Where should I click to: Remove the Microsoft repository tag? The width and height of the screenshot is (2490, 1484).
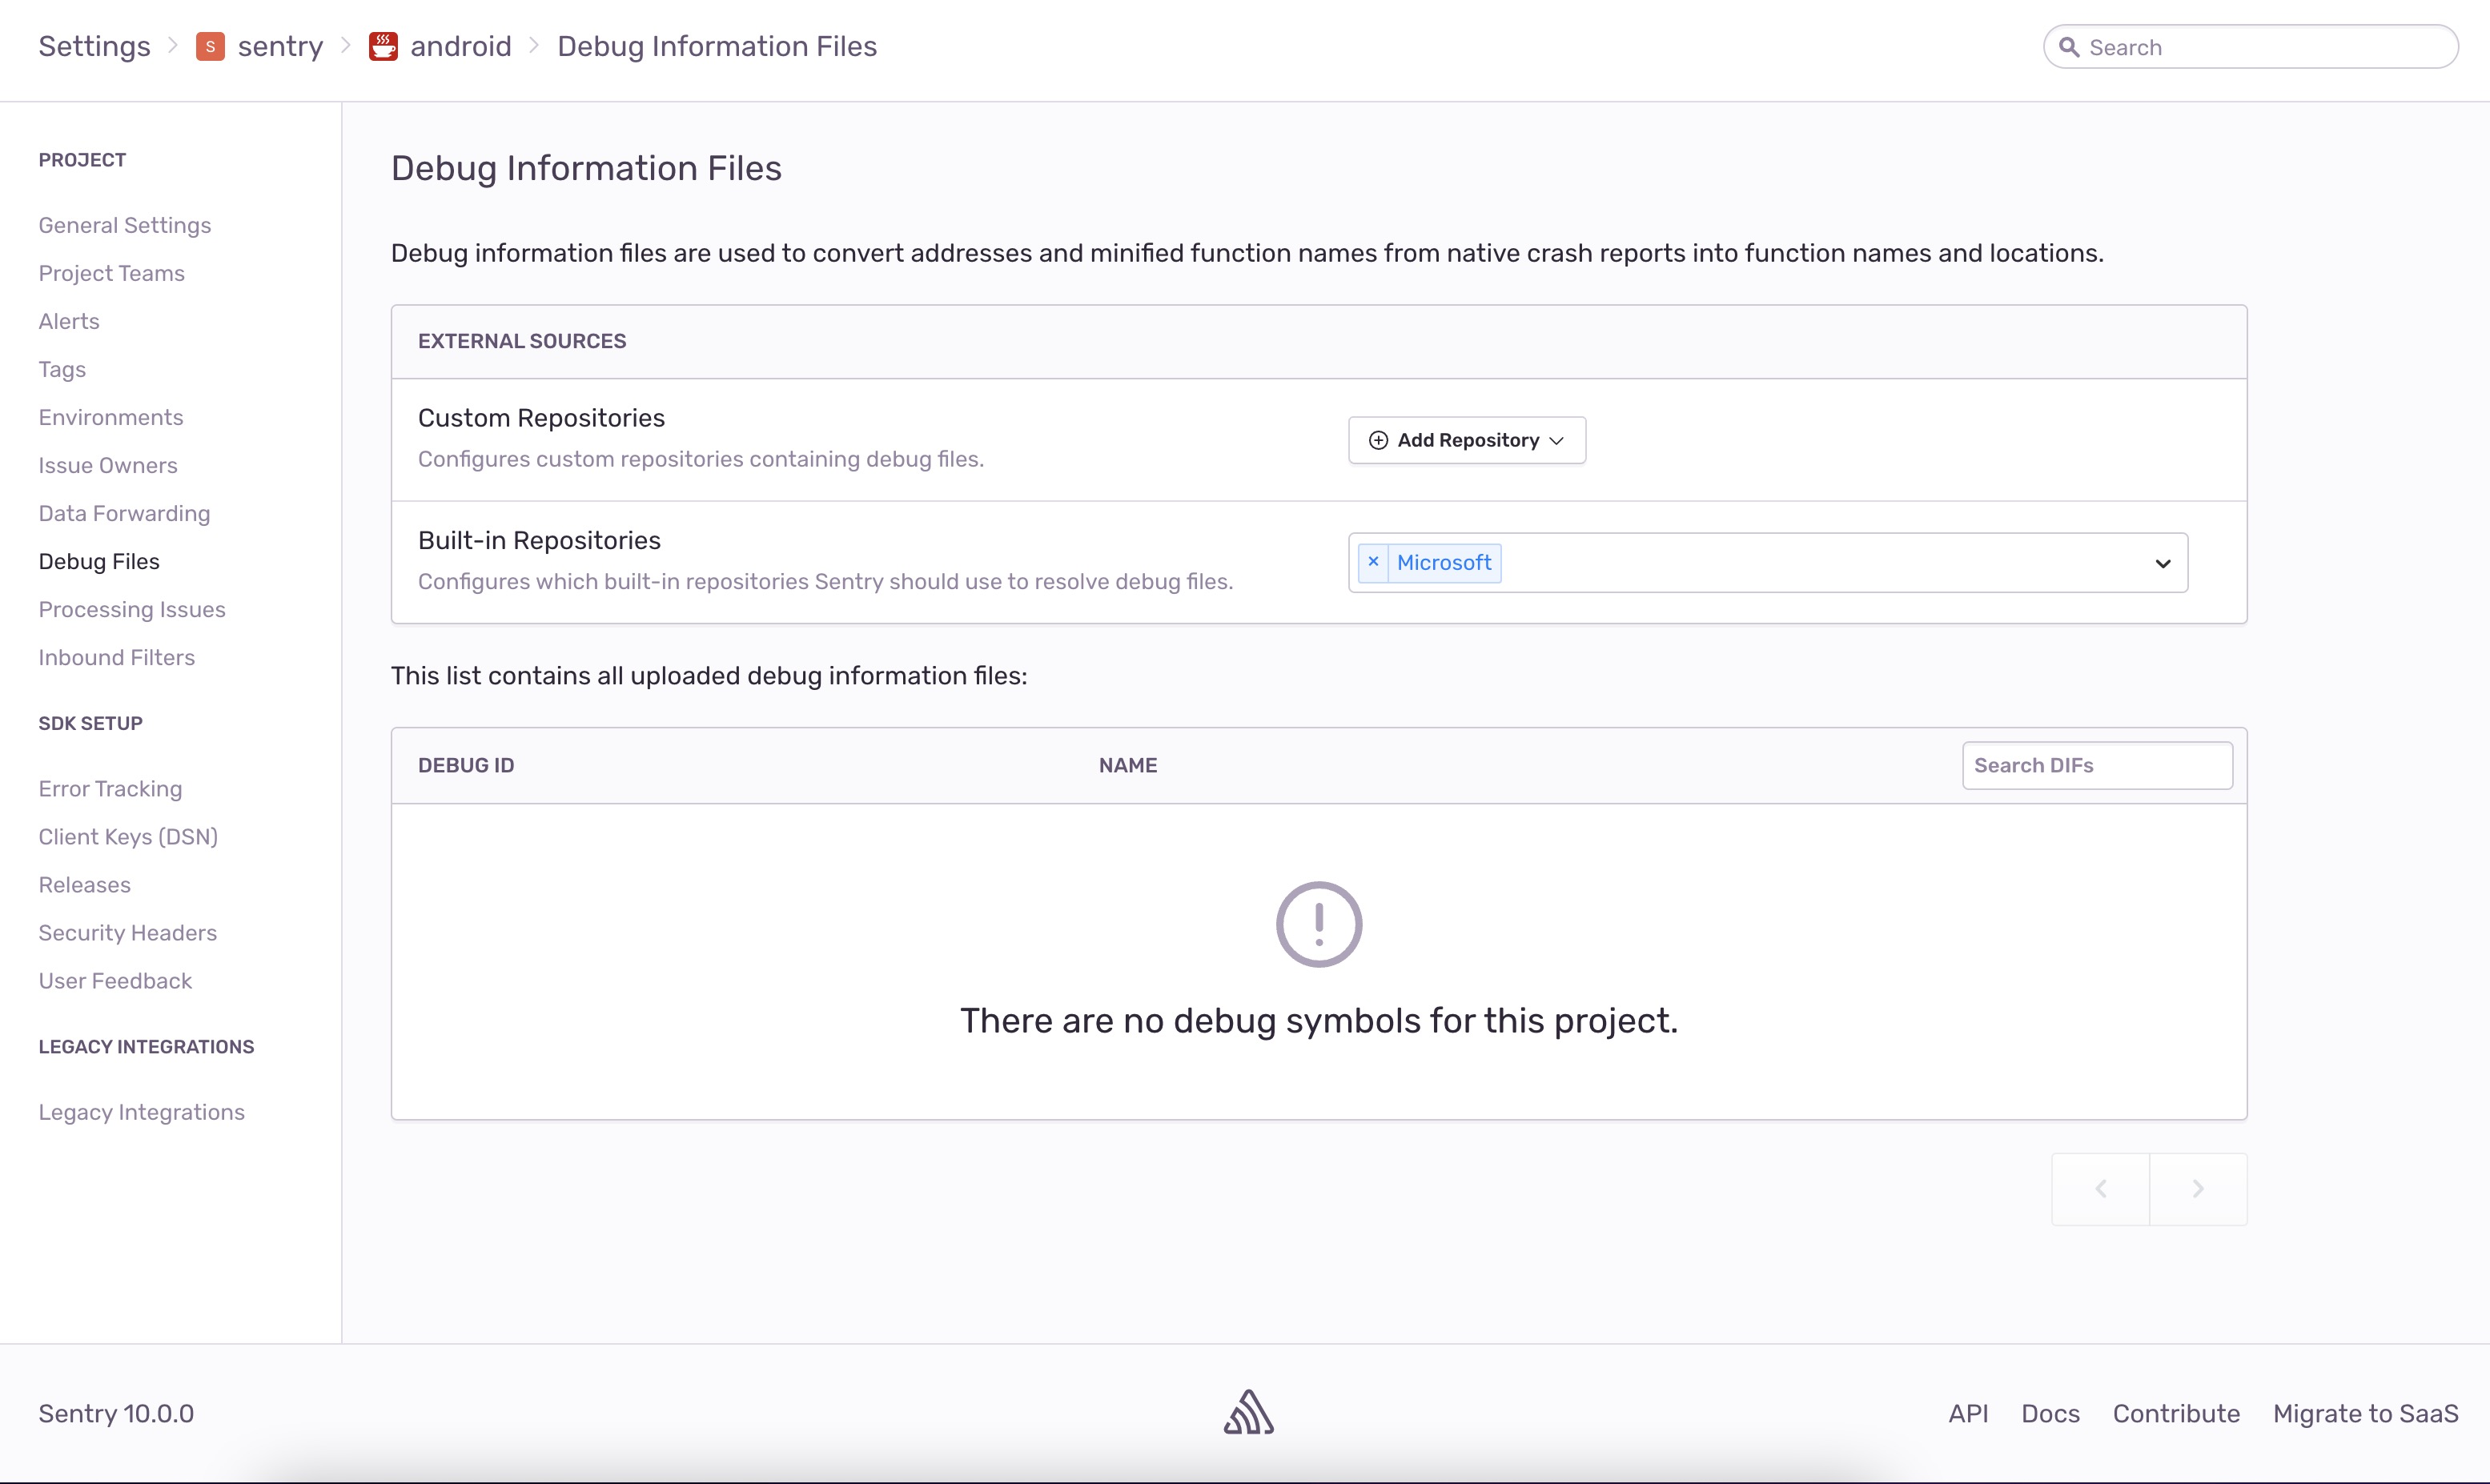(1373, 562)
